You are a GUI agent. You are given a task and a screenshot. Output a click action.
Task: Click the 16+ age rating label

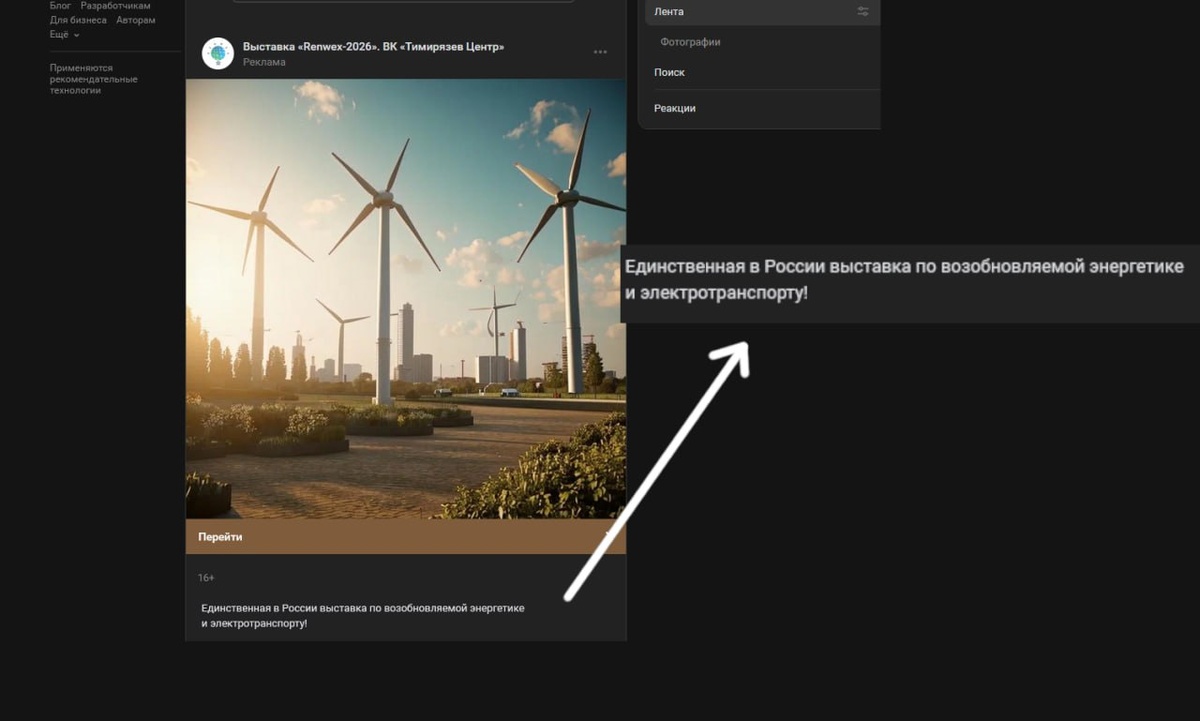click(206, 578)
